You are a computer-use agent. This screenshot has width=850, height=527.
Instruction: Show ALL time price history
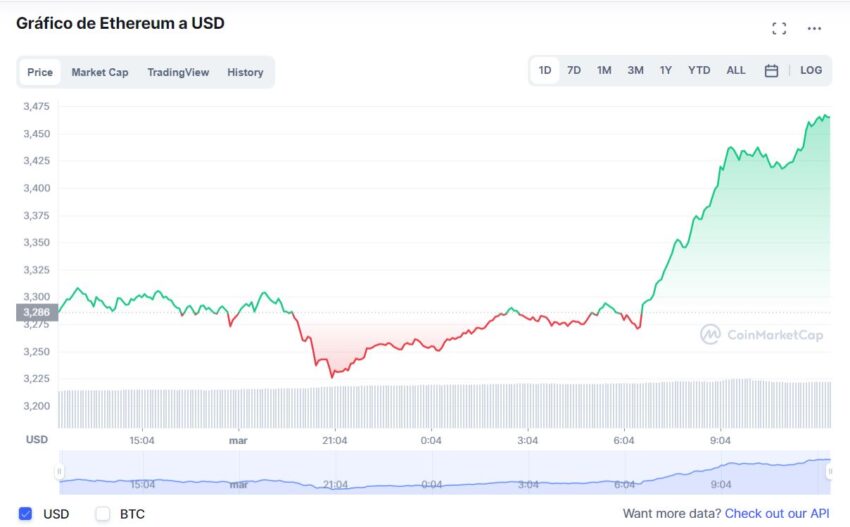(x=736, y=70)
